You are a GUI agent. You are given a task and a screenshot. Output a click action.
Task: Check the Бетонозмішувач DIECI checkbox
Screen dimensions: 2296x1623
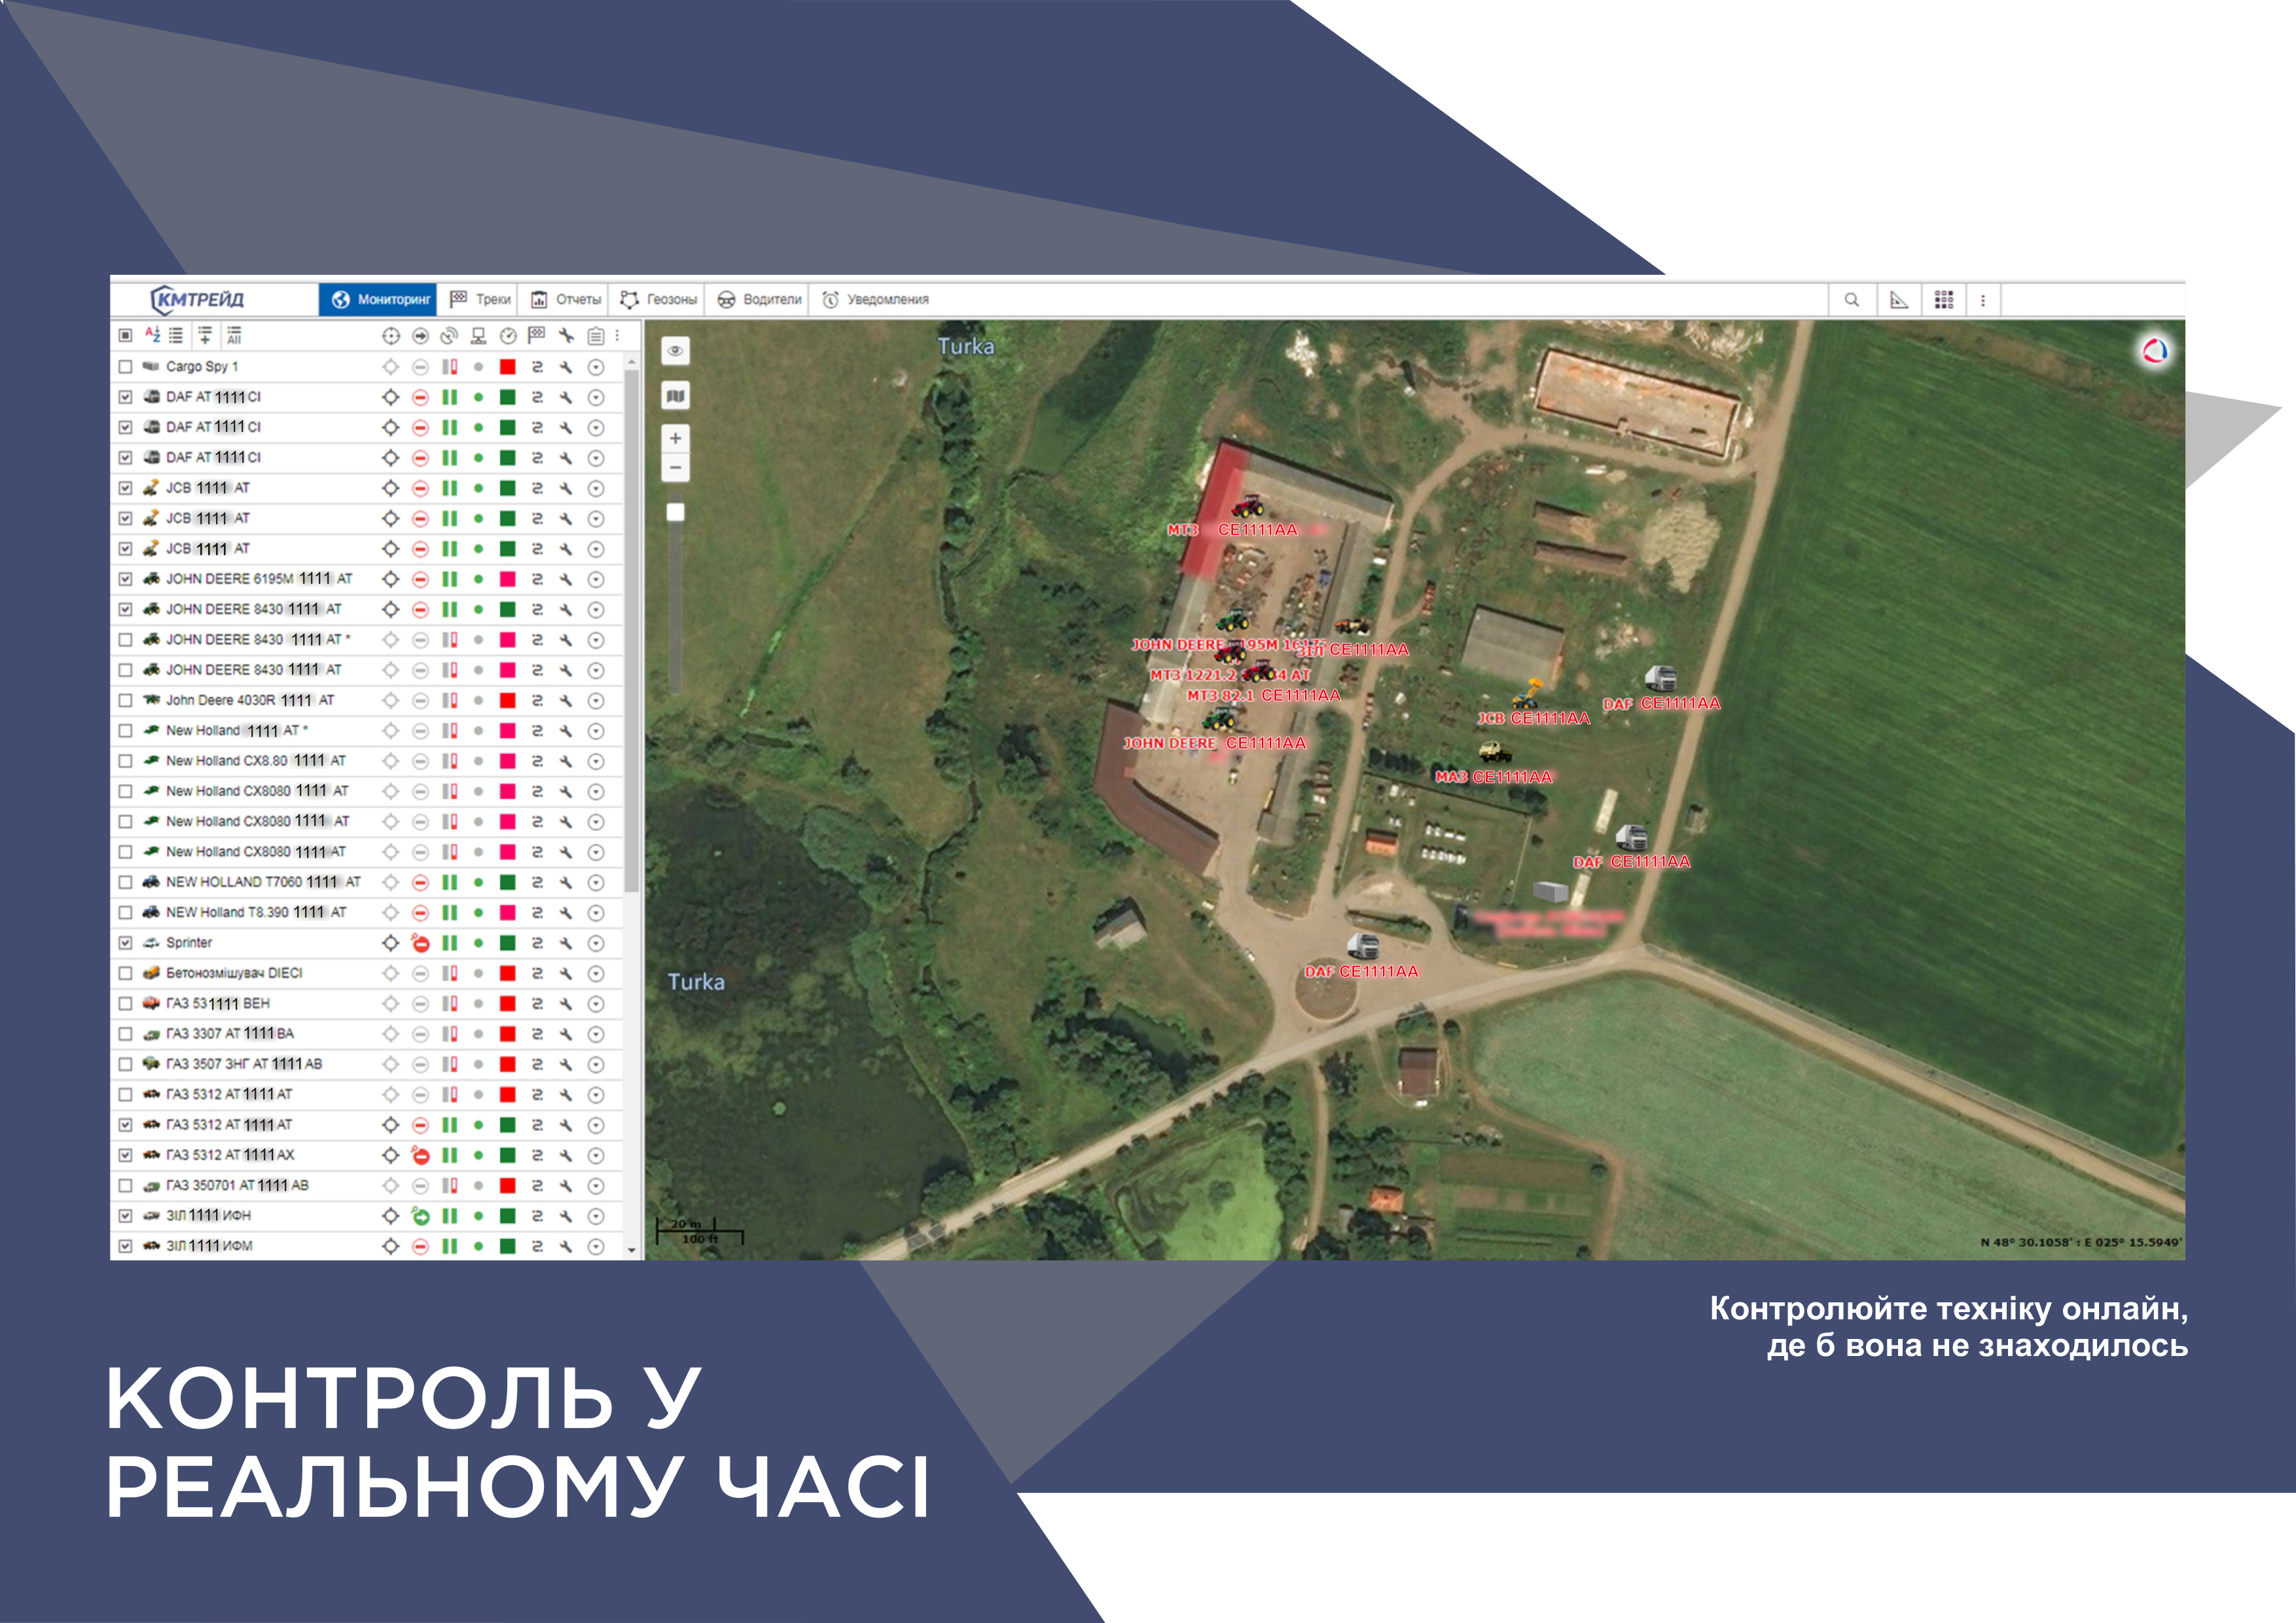[125, 973]
